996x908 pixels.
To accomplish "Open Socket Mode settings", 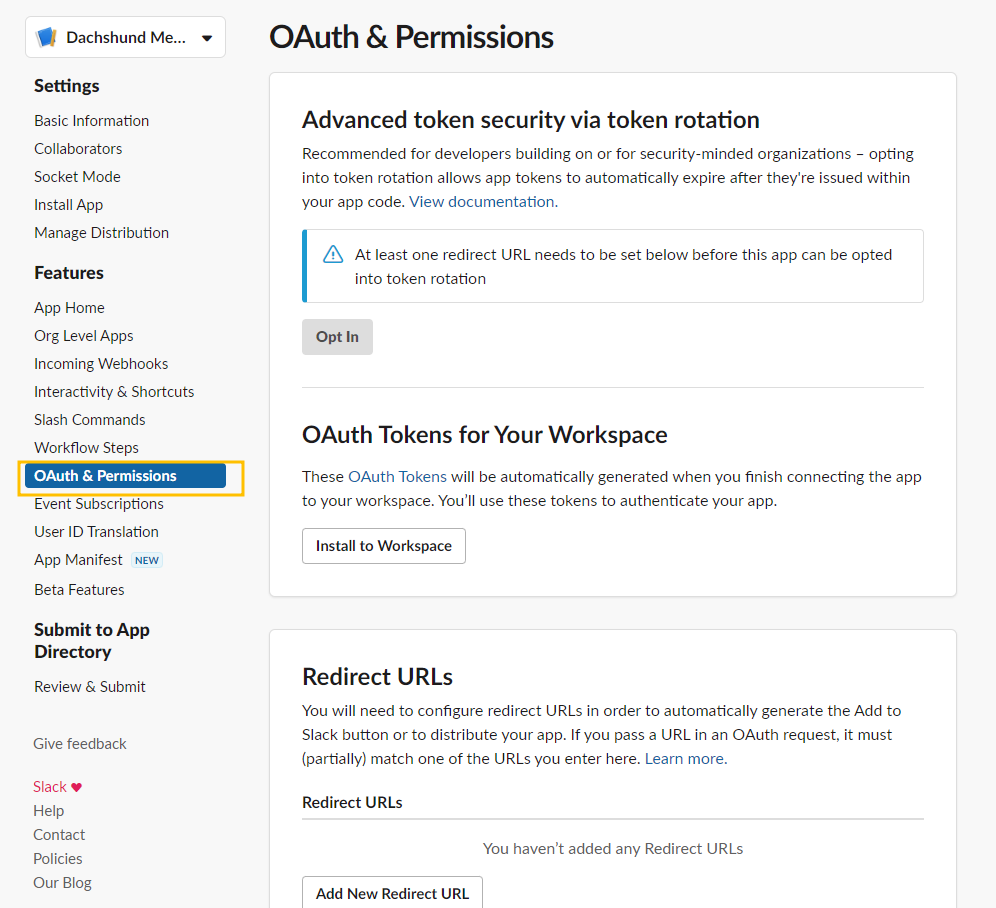I will coord(77,177).
